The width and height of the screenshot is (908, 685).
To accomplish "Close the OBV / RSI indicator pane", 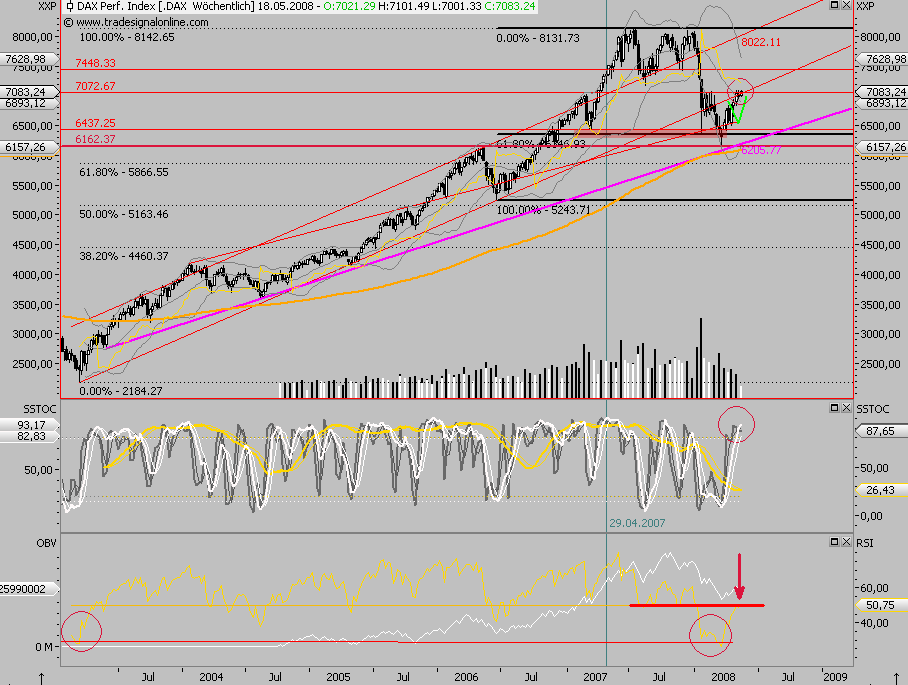I will point(846,541).
